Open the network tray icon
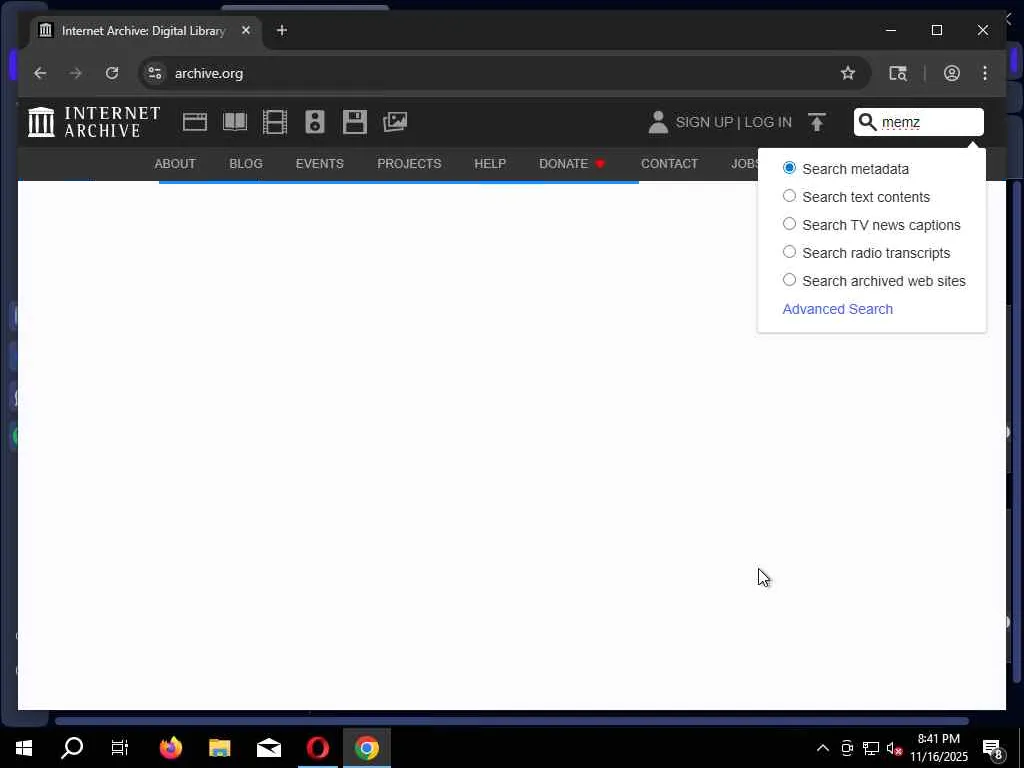This screenshot has height=768, width=1024. point(871,748)
